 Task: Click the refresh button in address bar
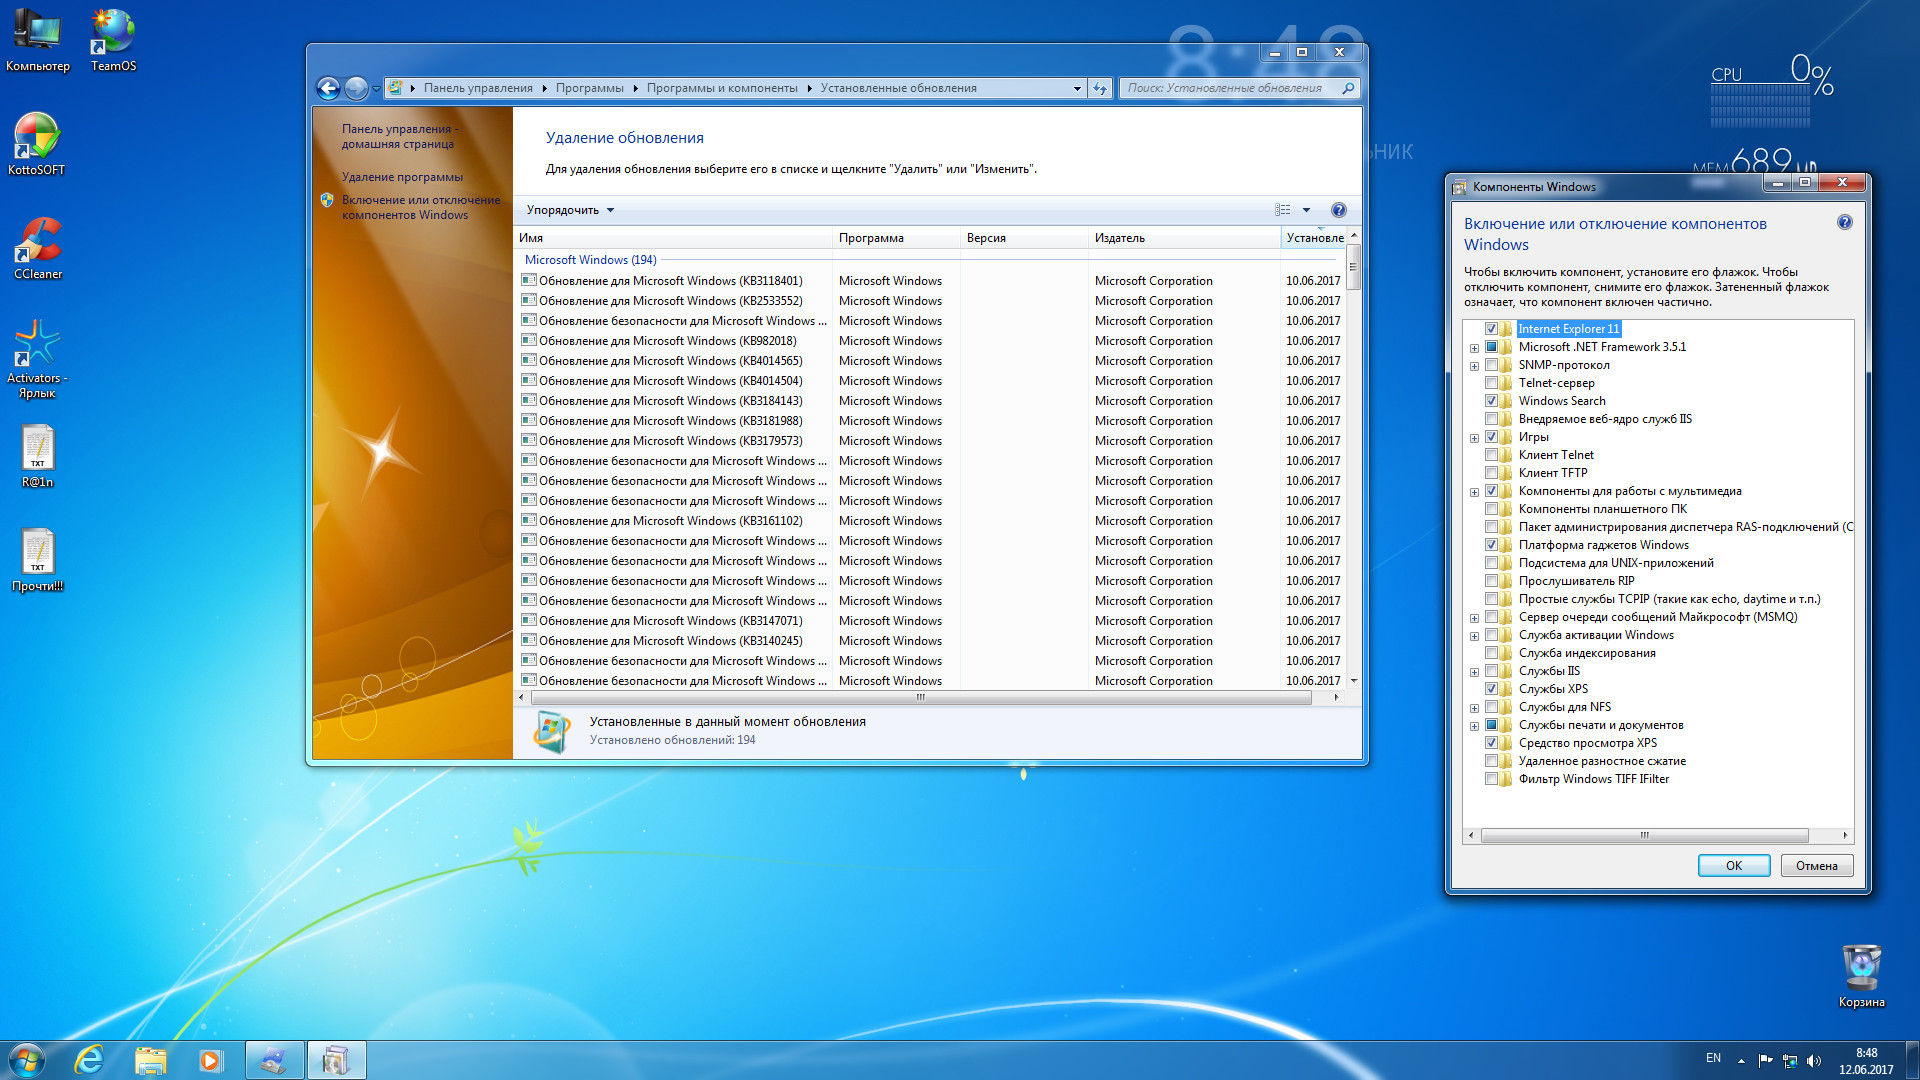coord(1100,88)
